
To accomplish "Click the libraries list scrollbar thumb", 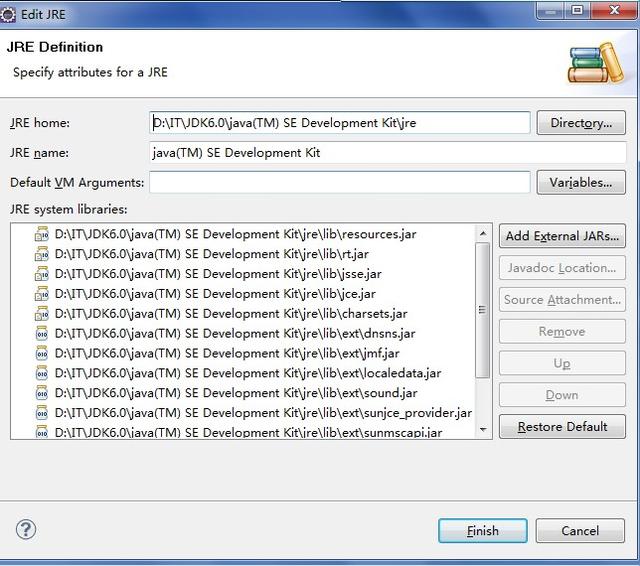I will (x=483, y=310).
